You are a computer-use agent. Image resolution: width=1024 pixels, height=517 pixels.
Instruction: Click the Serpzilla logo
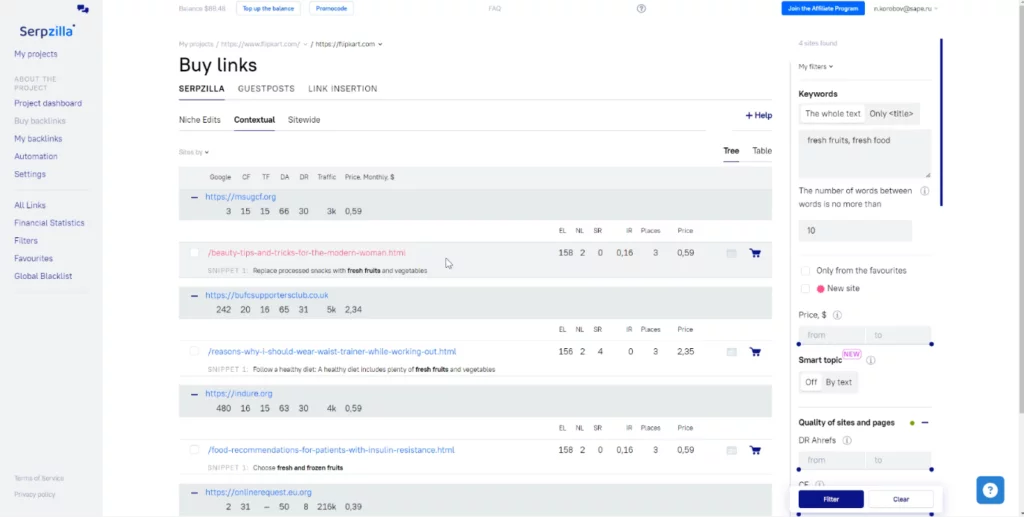point(47,31)
